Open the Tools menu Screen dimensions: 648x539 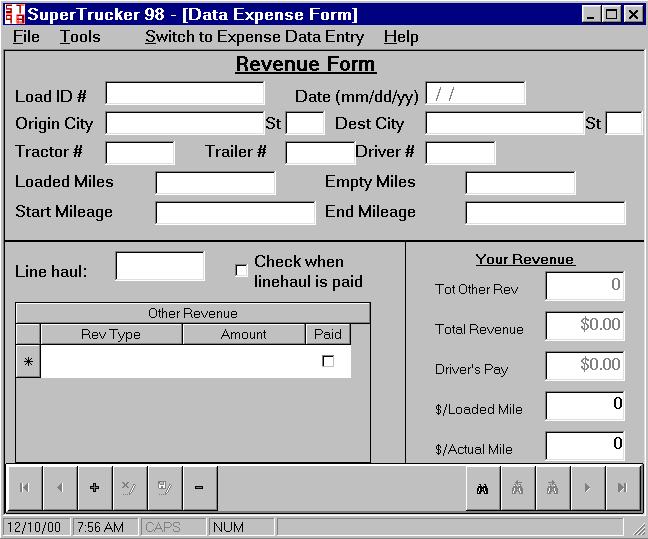(80, 37)
